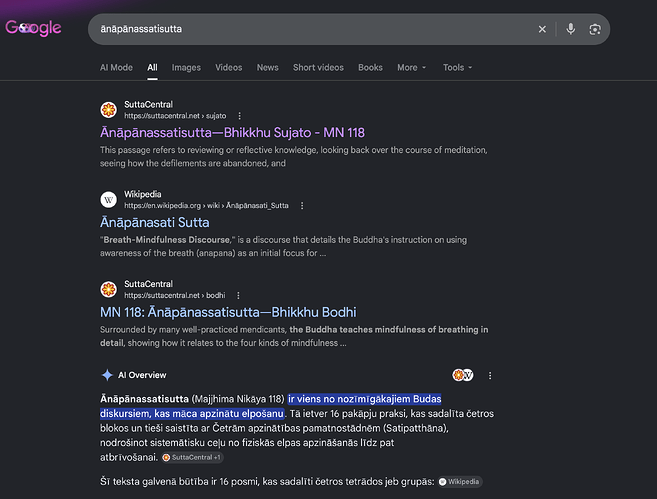Click the AI Overview sparkle icon
This screenshot has width=657, height=499.
tap(107, 375)
